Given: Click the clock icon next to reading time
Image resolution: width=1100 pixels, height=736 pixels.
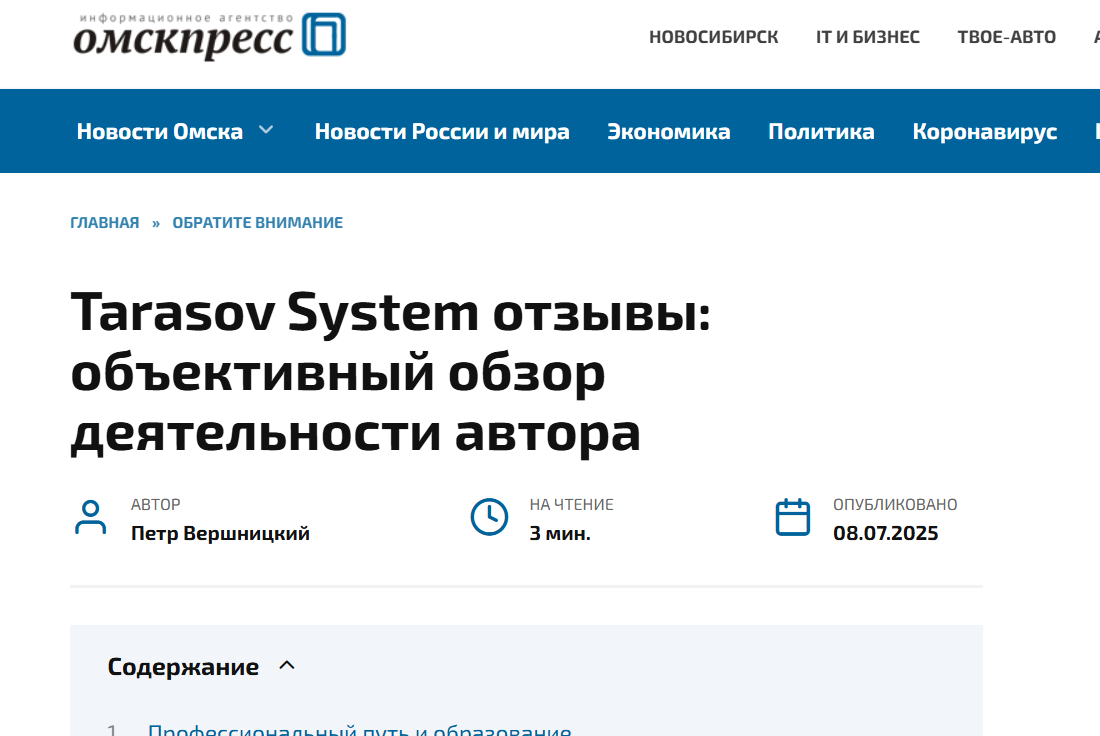Looking at the screenshot, I should tap(489, 517).
